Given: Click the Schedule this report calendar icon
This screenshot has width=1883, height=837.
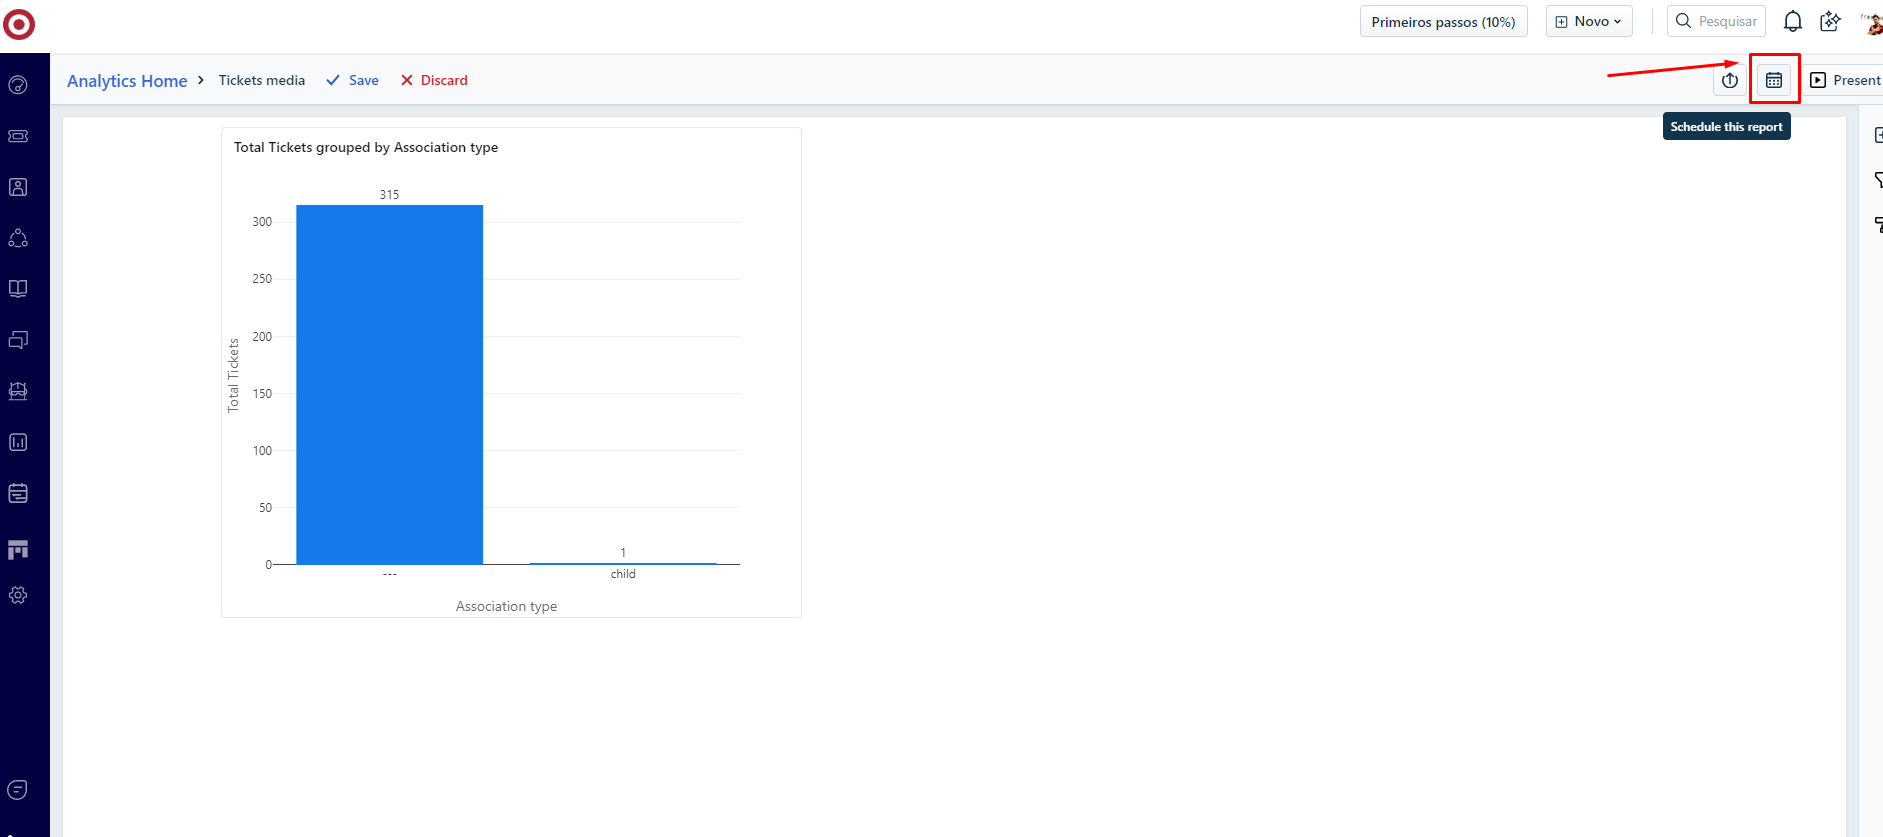Looking at the screenshot, I should coord(1774,80).
